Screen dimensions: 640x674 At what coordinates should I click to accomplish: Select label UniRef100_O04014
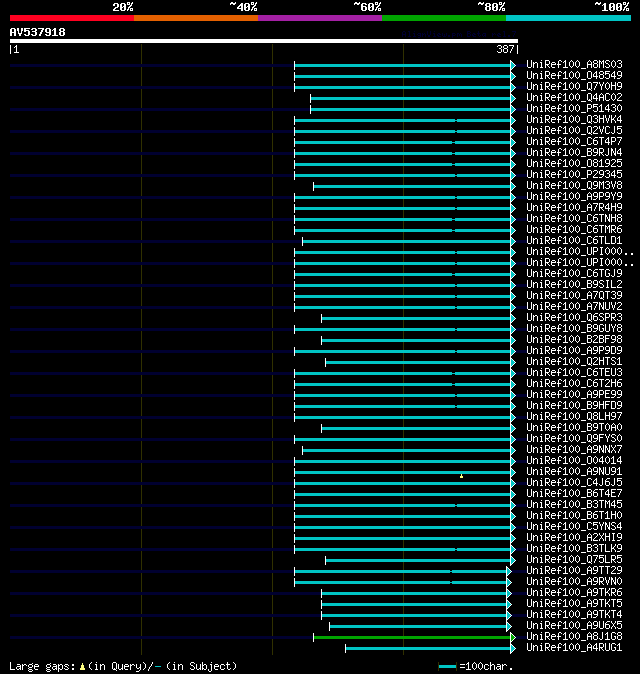(x=574, y=461)
